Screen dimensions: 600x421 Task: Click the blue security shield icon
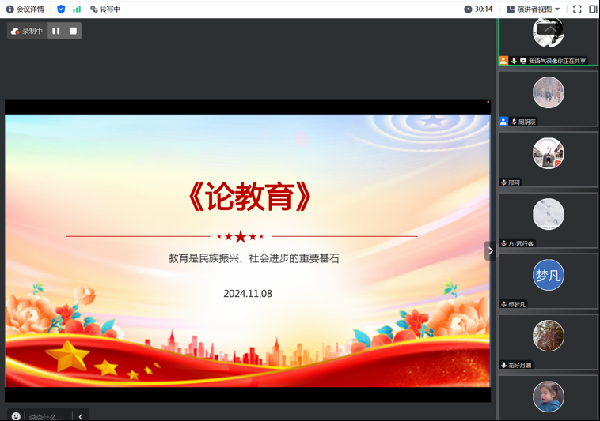click(61, 9)
